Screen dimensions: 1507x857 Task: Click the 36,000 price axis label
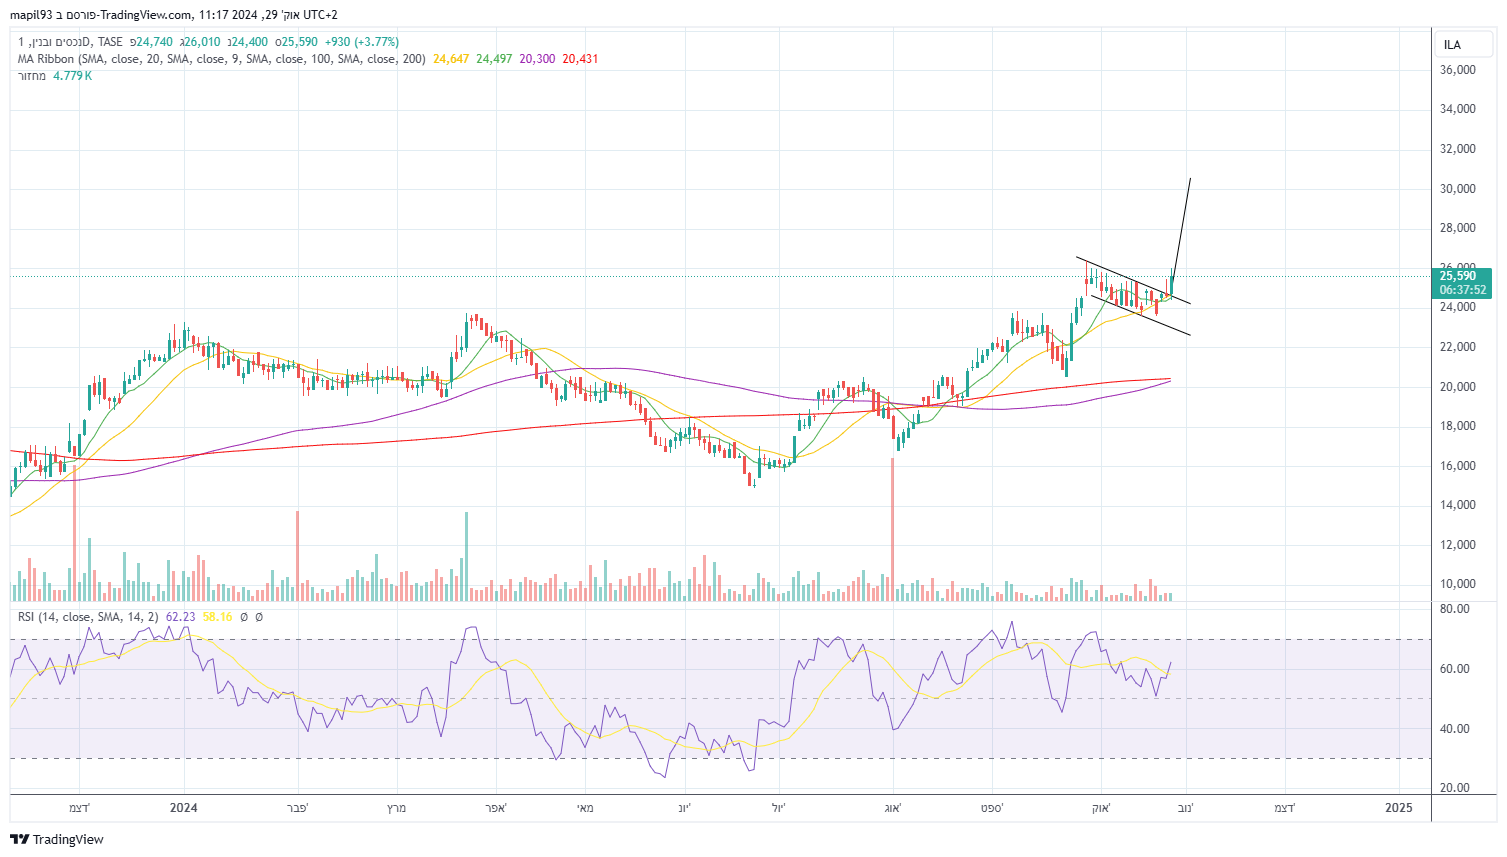(1458, 70)
